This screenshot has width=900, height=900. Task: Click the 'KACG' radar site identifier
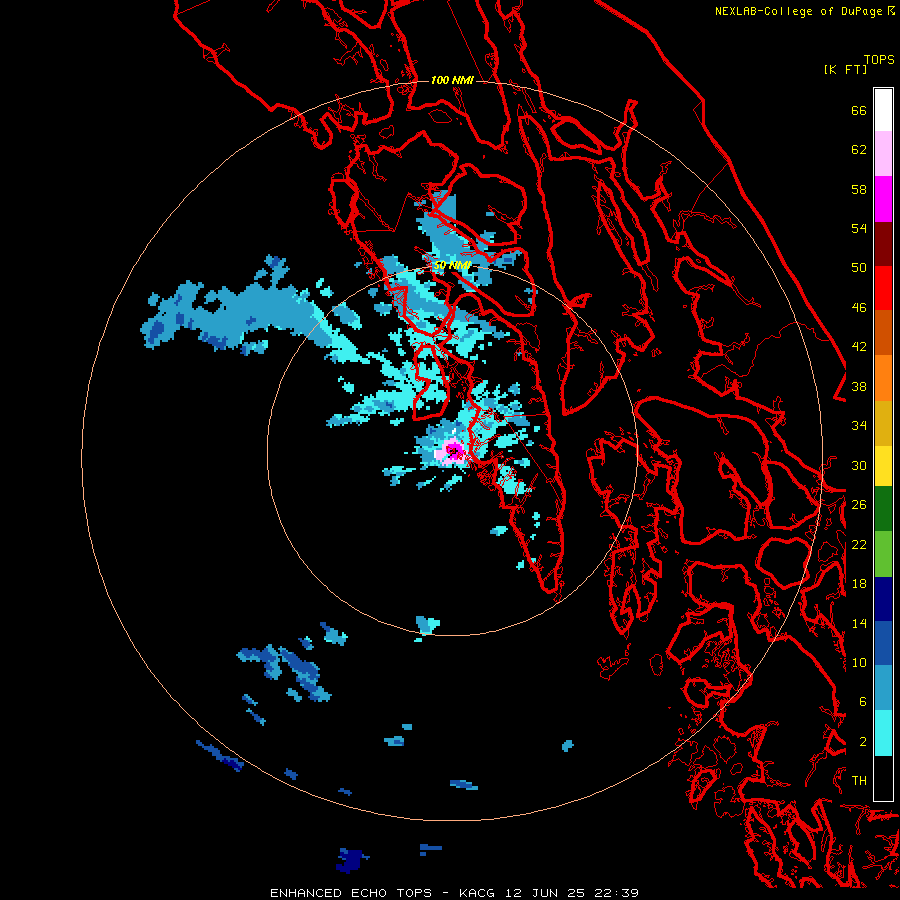[x=478, y=893]
